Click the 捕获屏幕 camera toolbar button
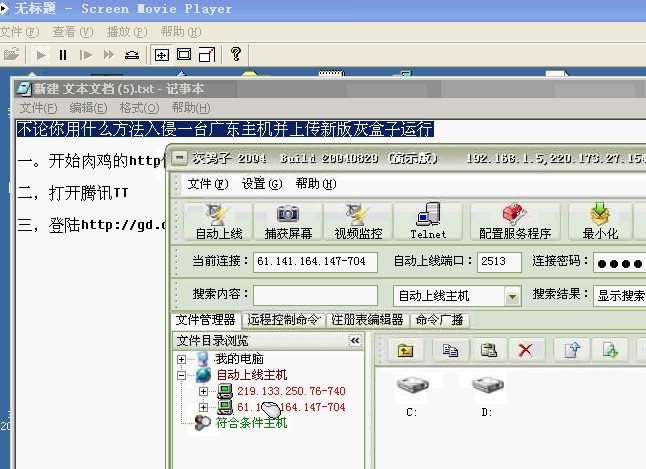The height and width of the screenshot is (469, 646). pos(287,220)
